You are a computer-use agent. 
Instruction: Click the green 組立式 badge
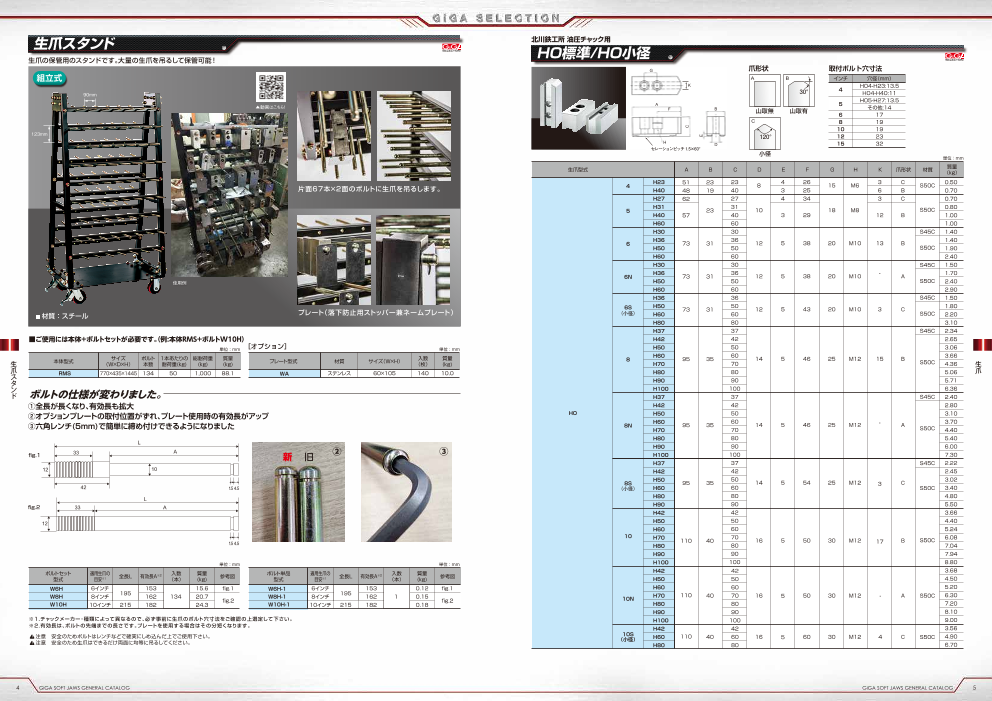point(50,78)
